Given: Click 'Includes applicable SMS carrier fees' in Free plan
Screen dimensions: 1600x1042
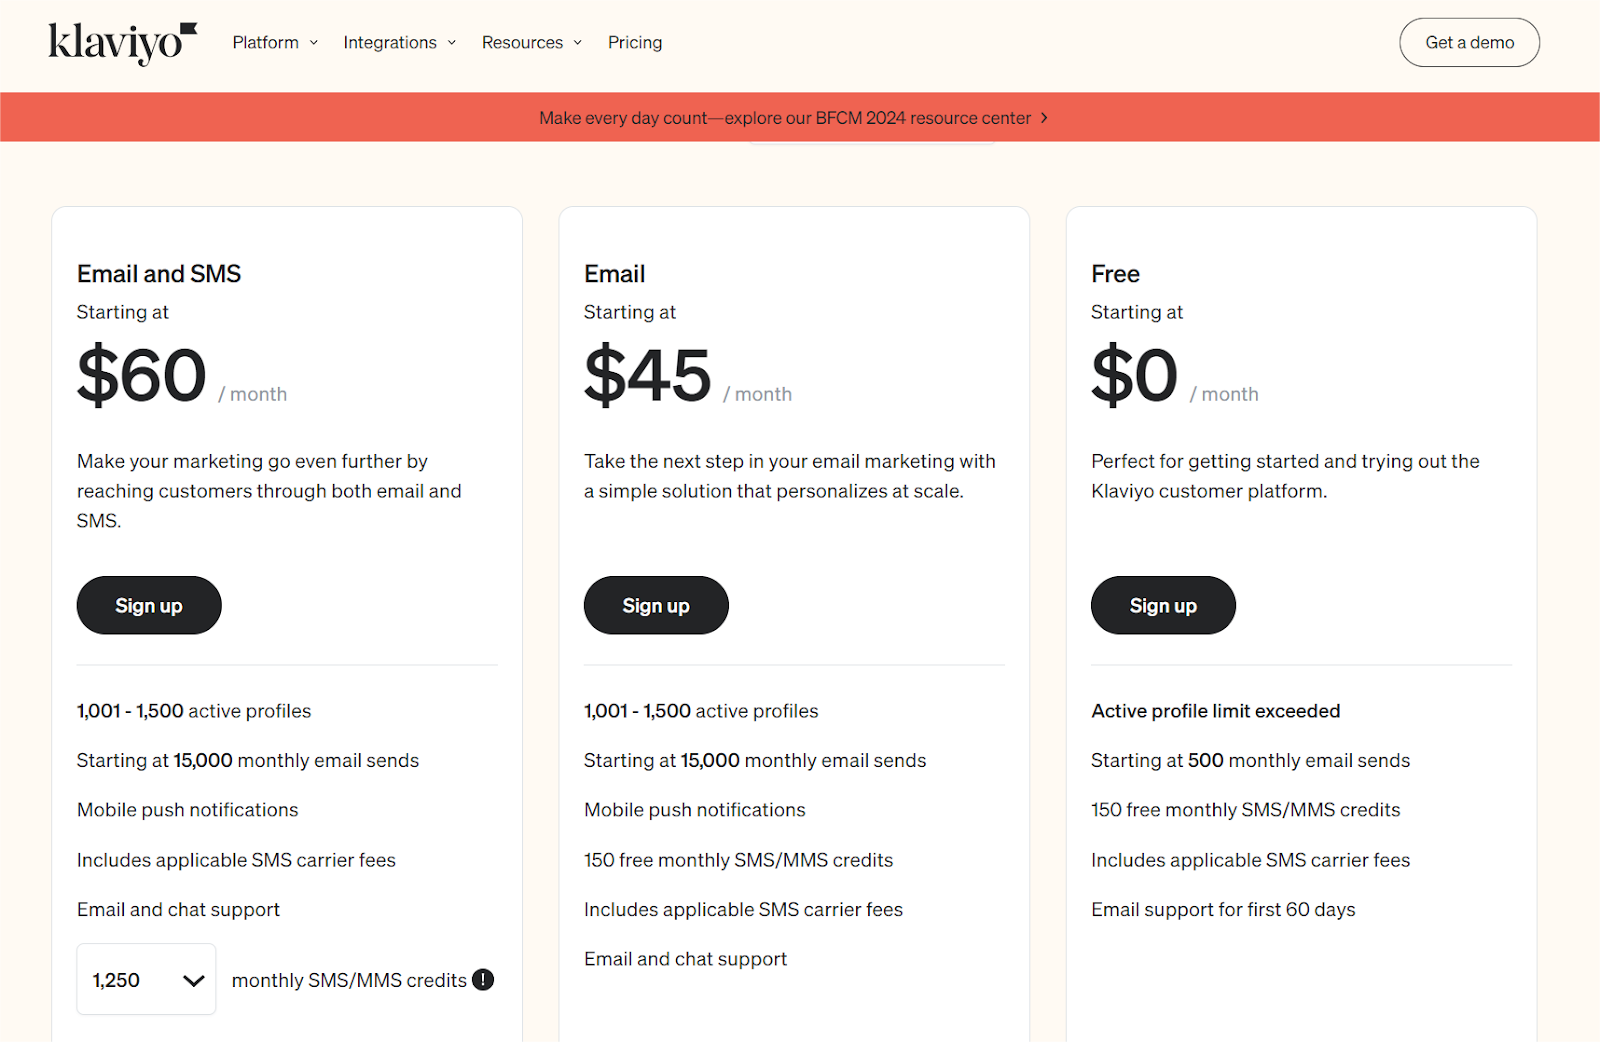Looking at the screenshot, I should [1250, 860].
